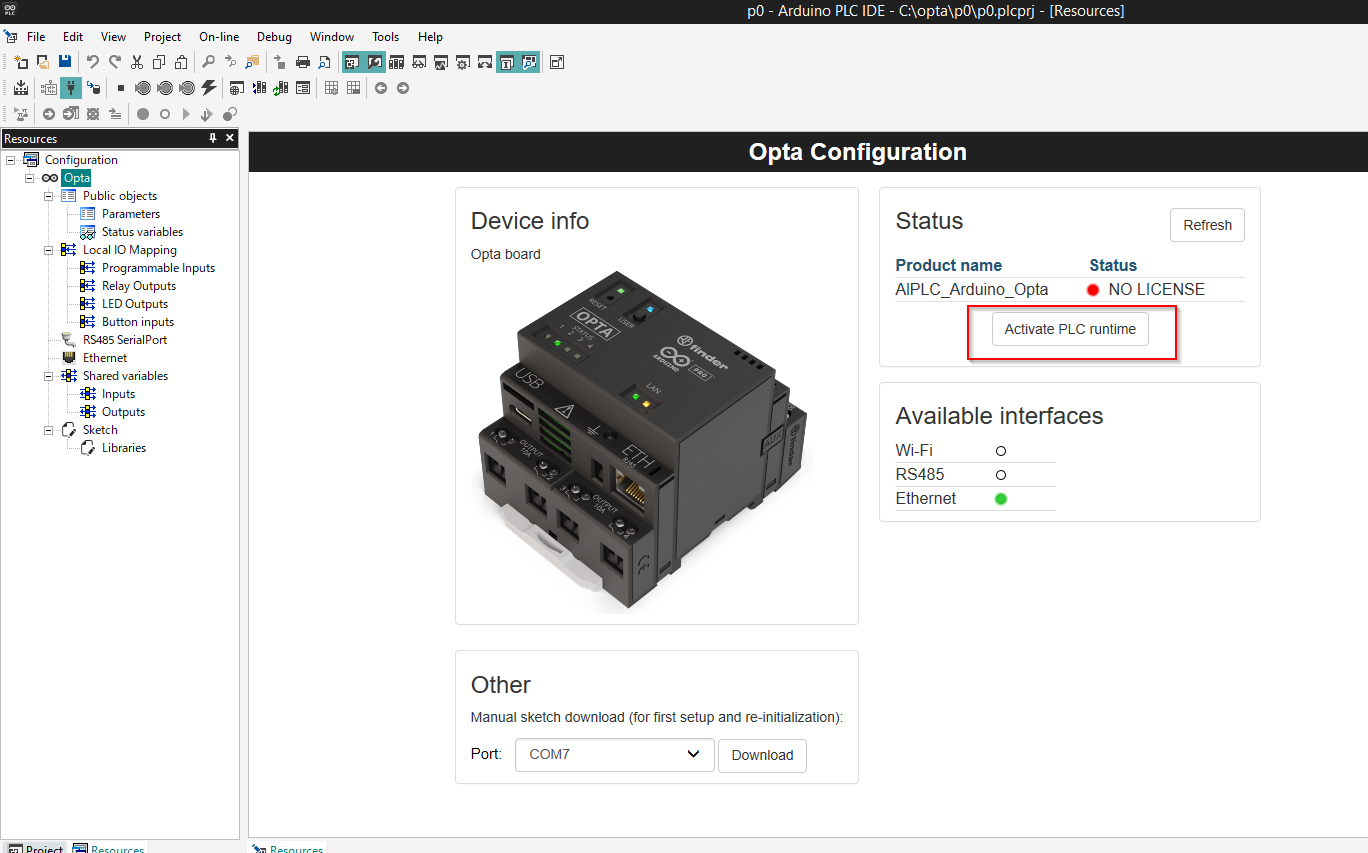Click the Compile project factory icon
Image resolution: width=1368 pixels, height=853 pixels.
pos(21,88)
